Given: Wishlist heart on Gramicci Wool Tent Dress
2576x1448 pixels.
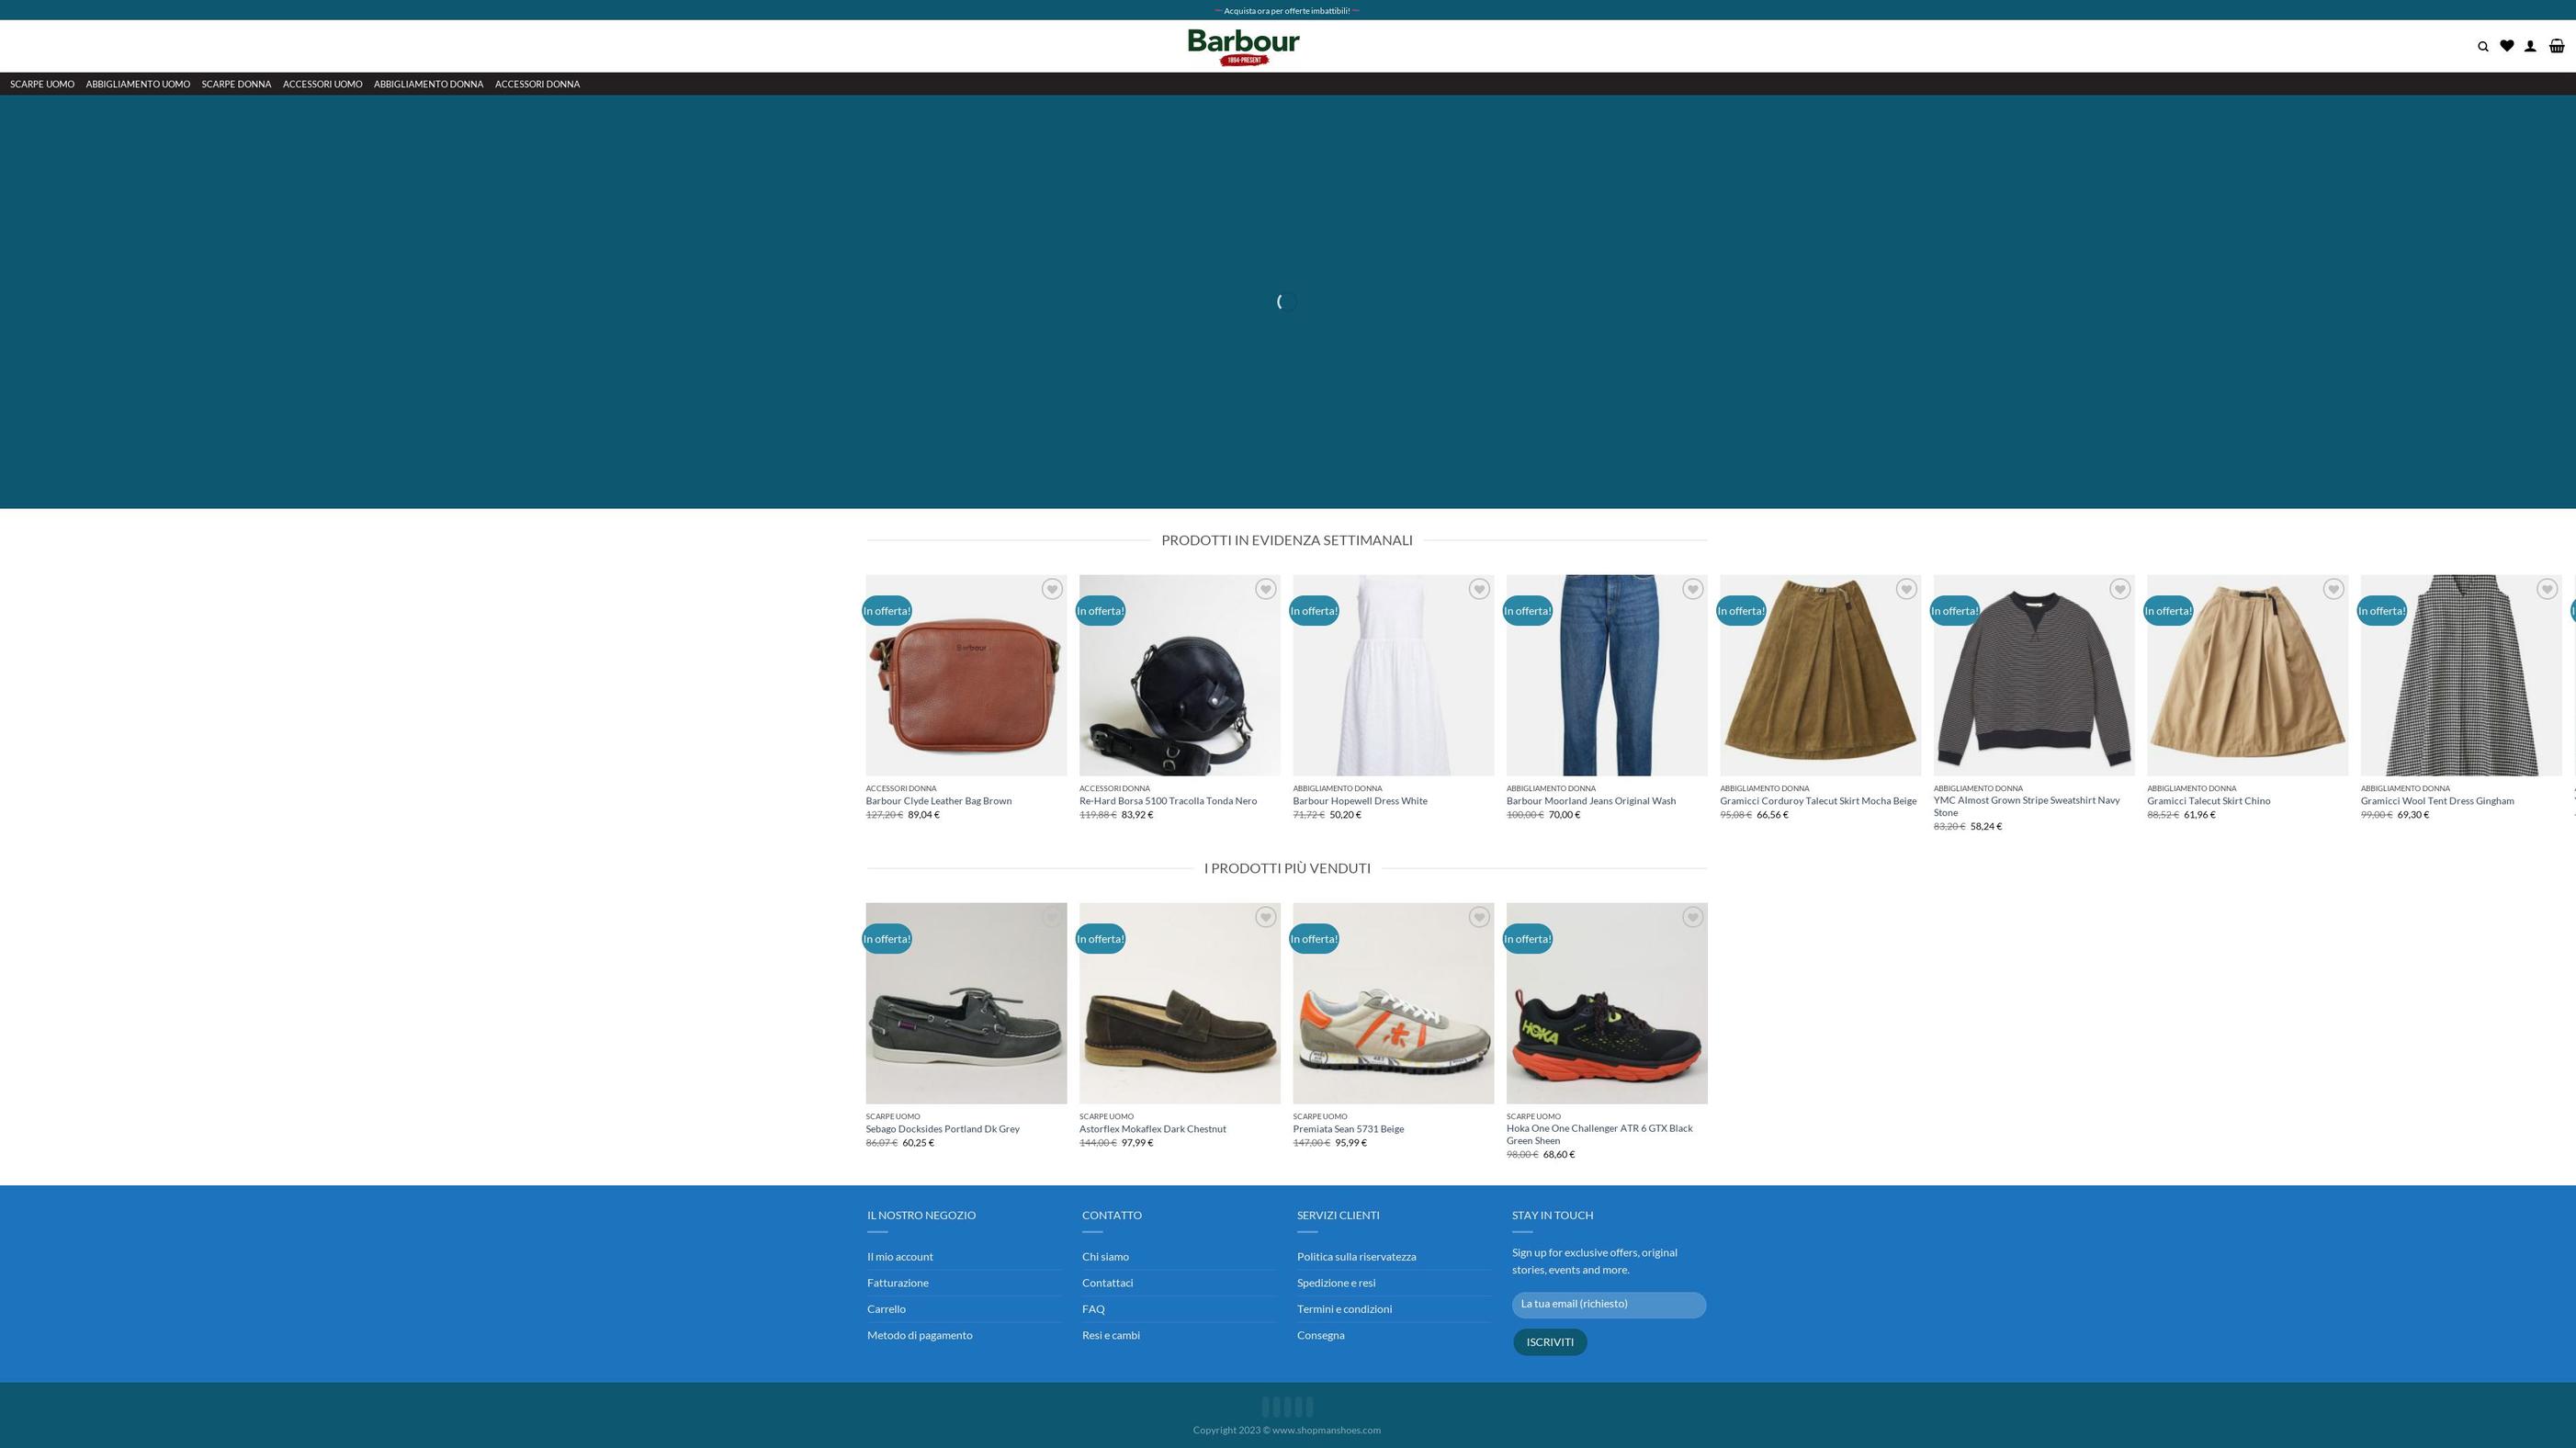Looking at the screenshot, I should click(2546, 589).
